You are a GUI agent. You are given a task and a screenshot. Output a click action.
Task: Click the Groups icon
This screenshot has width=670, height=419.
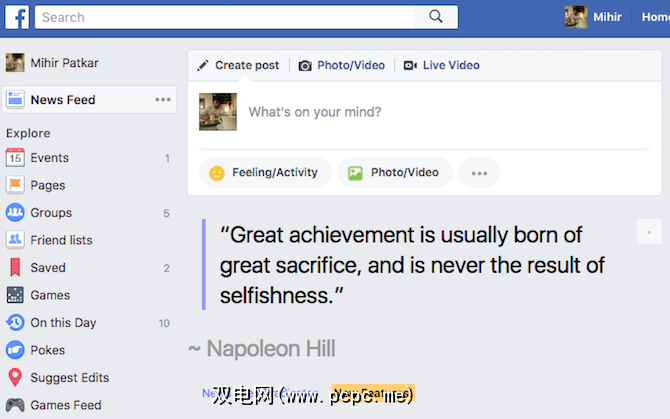point(15,212)
